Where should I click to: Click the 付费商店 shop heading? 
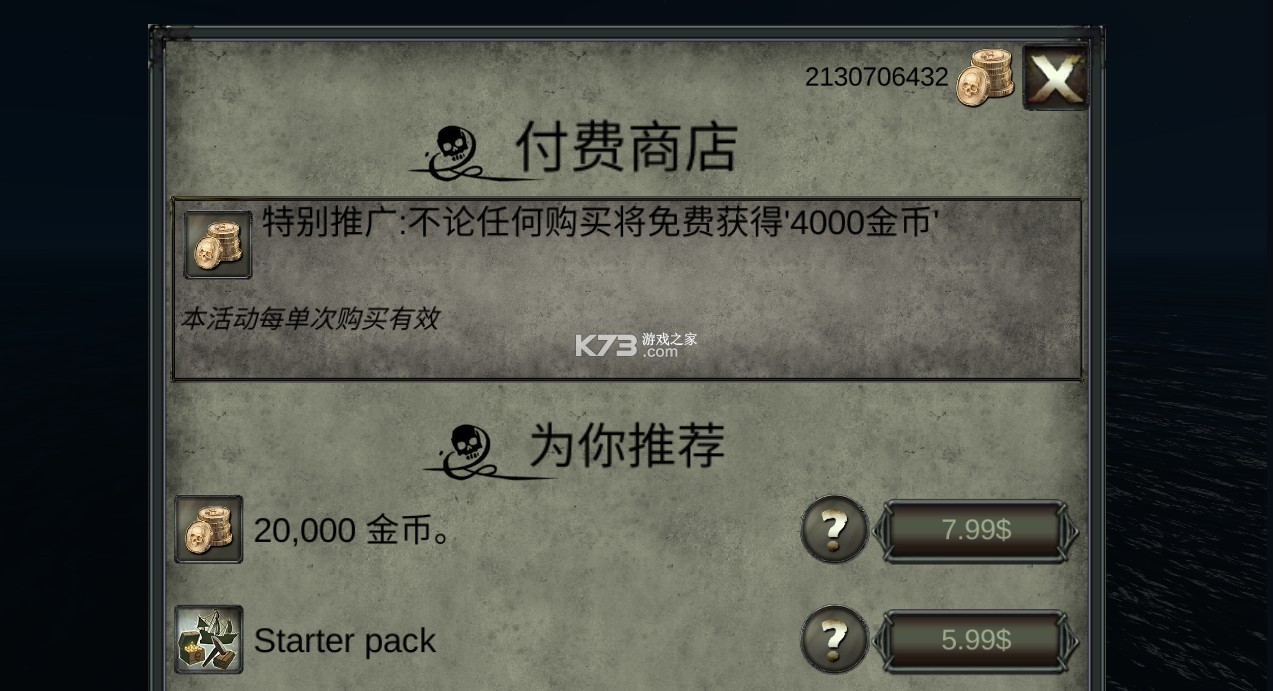click(x=627, y=148)
